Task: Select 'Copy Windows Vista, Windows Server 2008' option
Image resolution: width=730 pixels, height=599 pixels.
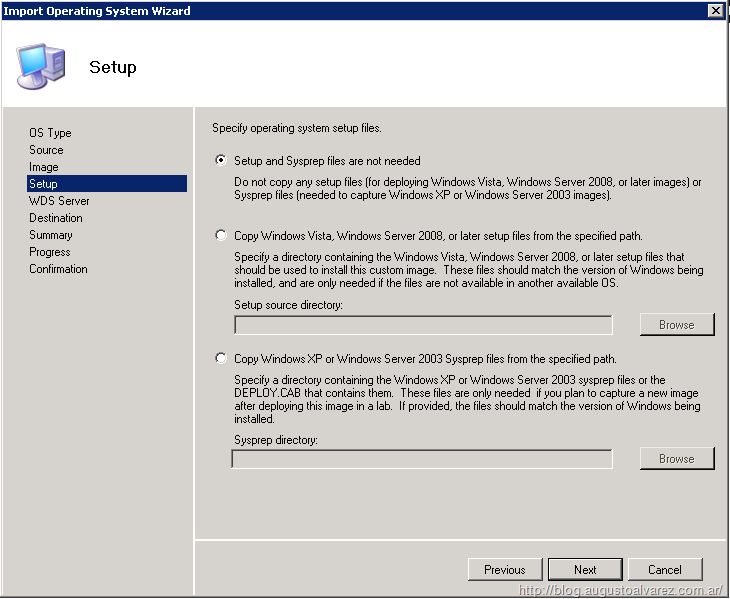Action: 221,235
